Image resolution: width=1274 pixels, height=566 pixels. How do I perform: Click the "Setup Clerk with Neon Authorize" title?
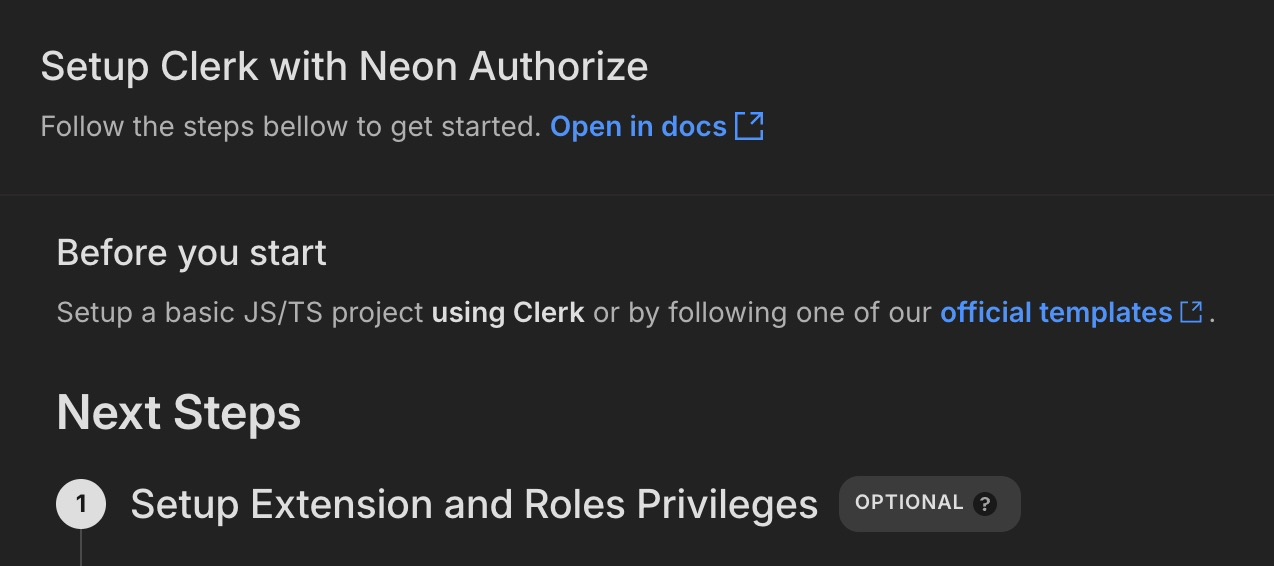tap(344, 67)
